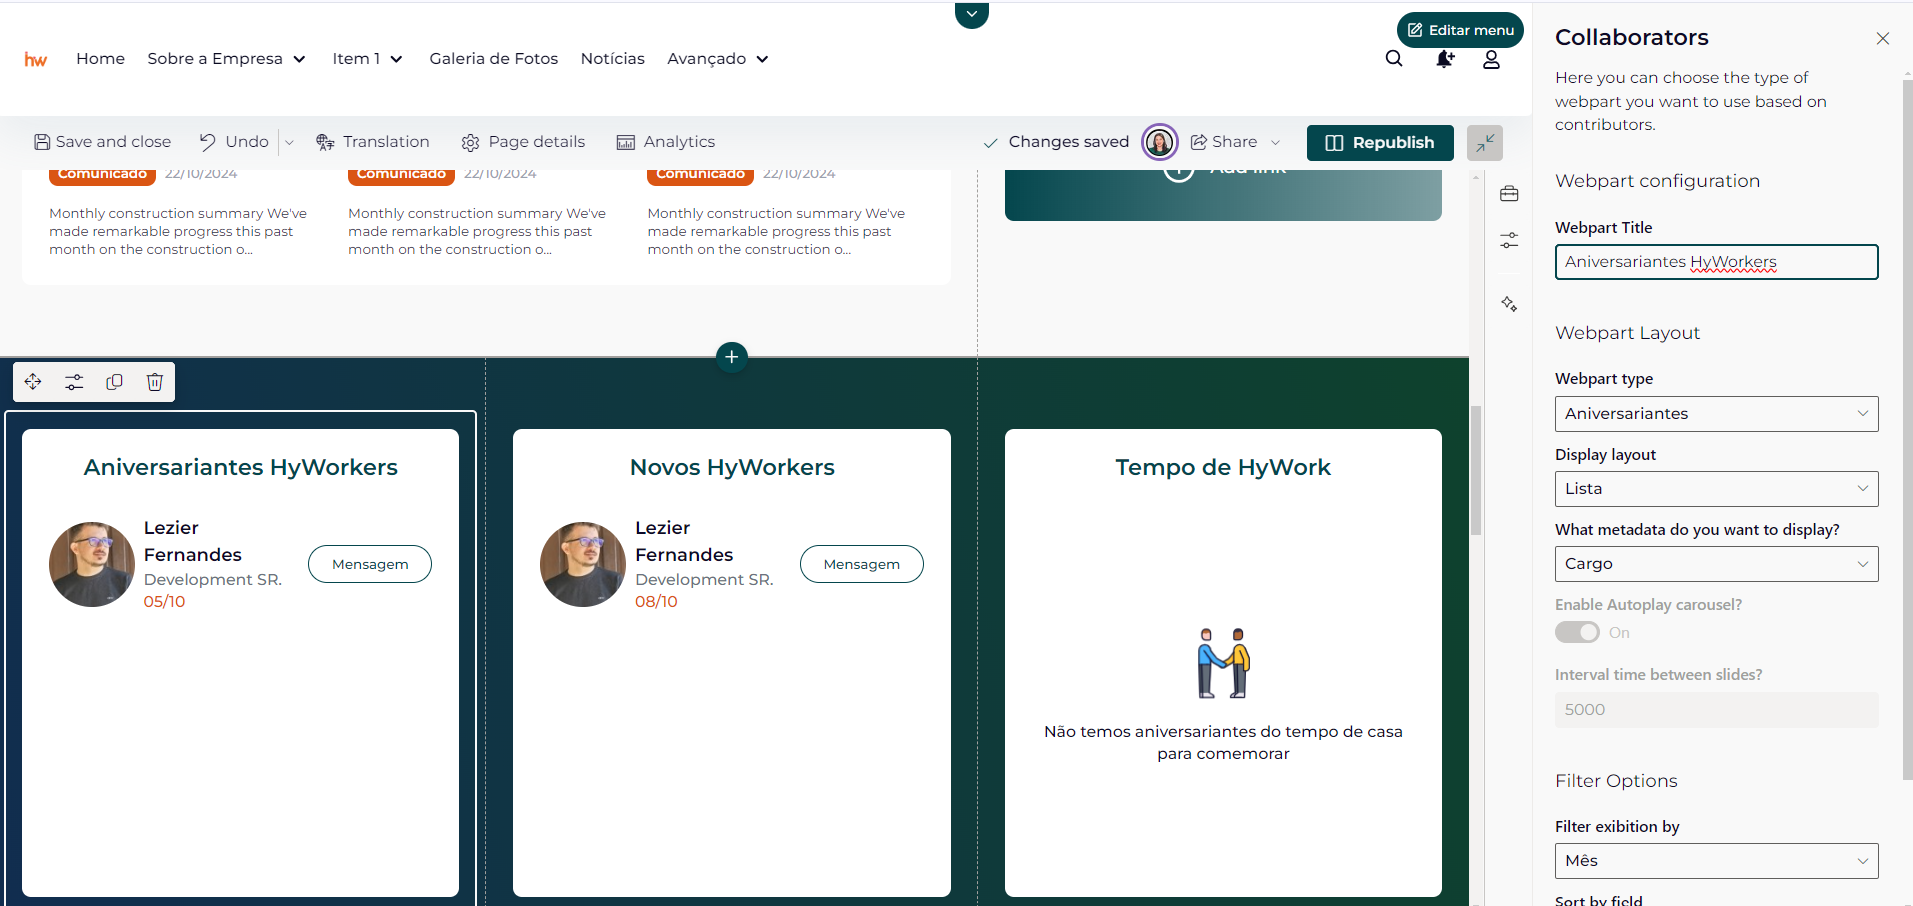Open the briefcase sidebar icon

coord(1509,194)
